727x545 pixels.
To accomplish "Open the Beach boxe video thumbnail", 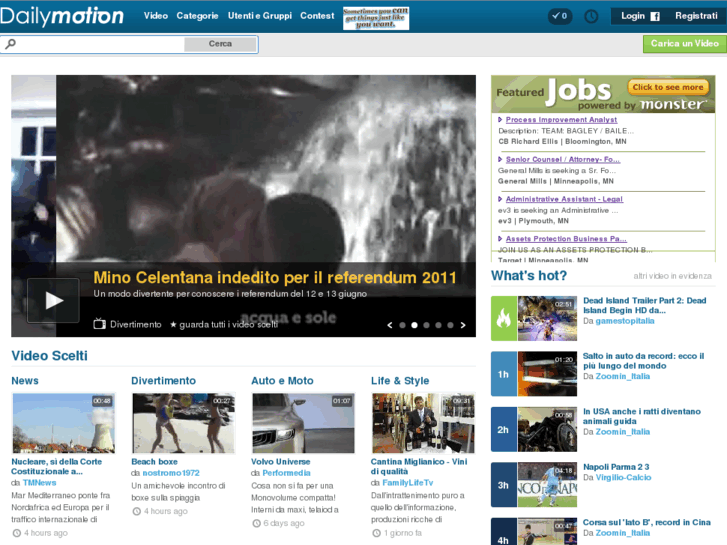I will [184, 423].
